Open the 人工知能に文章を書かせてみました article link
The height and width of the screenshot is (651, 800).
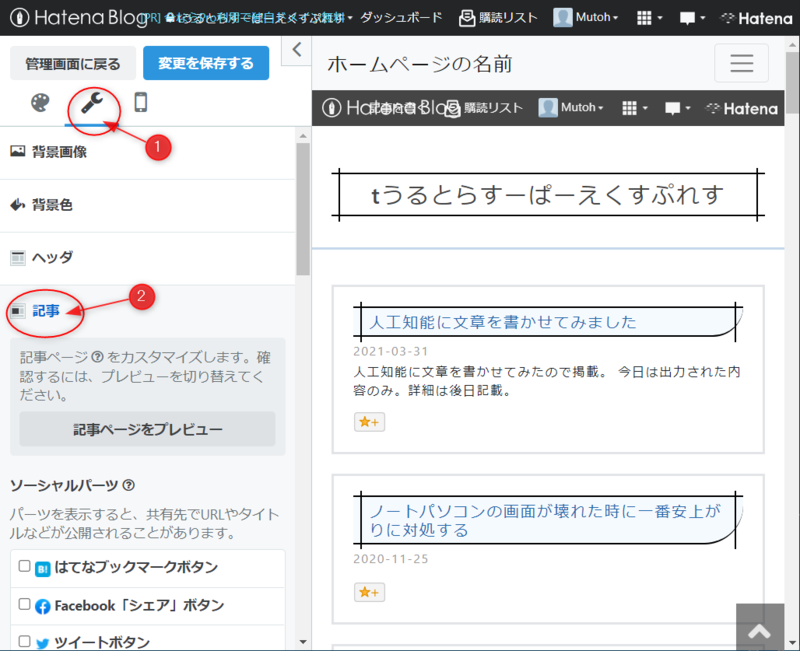498,320
